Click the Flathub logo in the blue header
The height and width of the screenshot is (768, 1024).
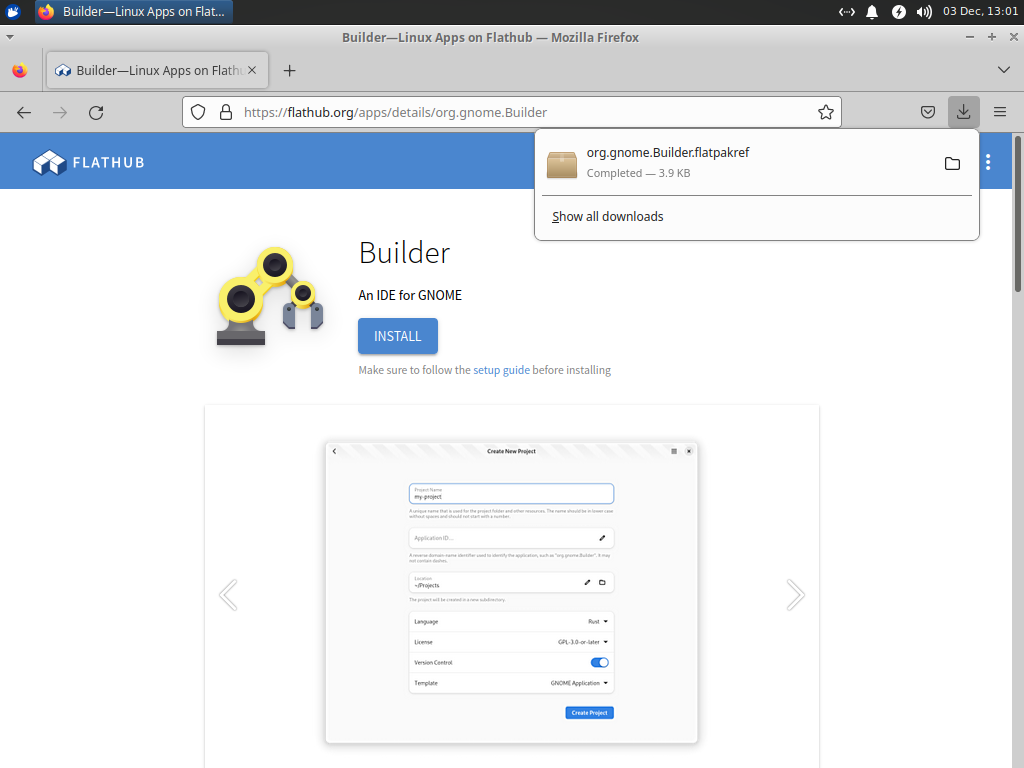[88, 161]
